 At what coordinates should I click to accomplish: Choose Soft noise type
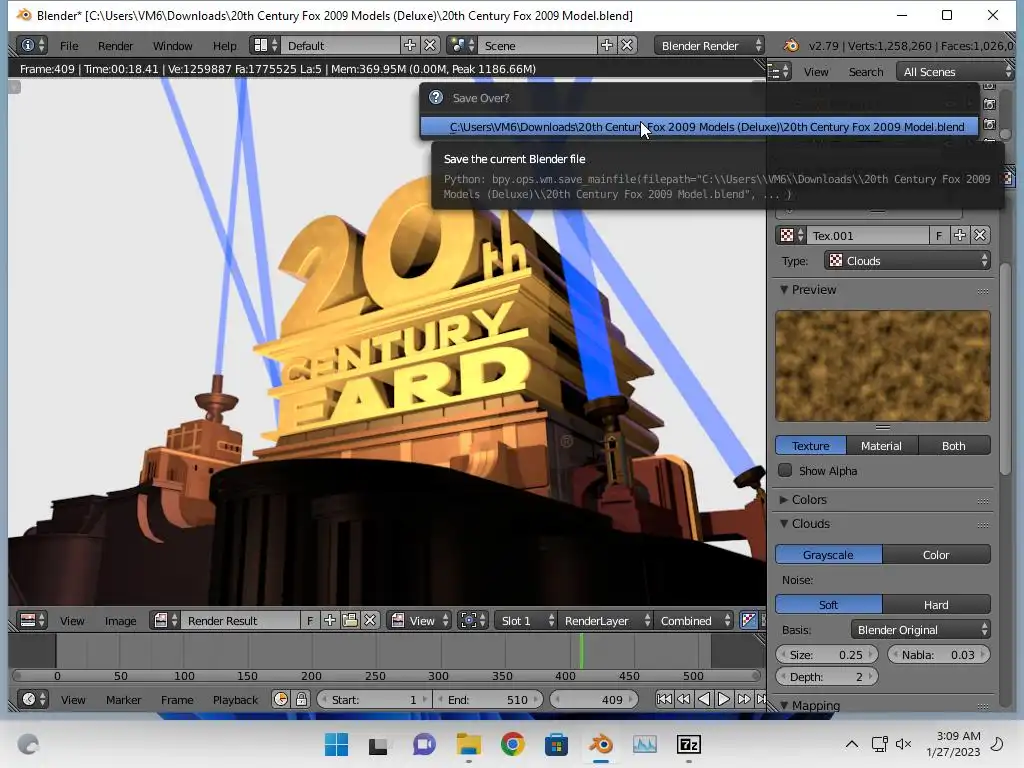pyautogui.click(x=828, y=605)
